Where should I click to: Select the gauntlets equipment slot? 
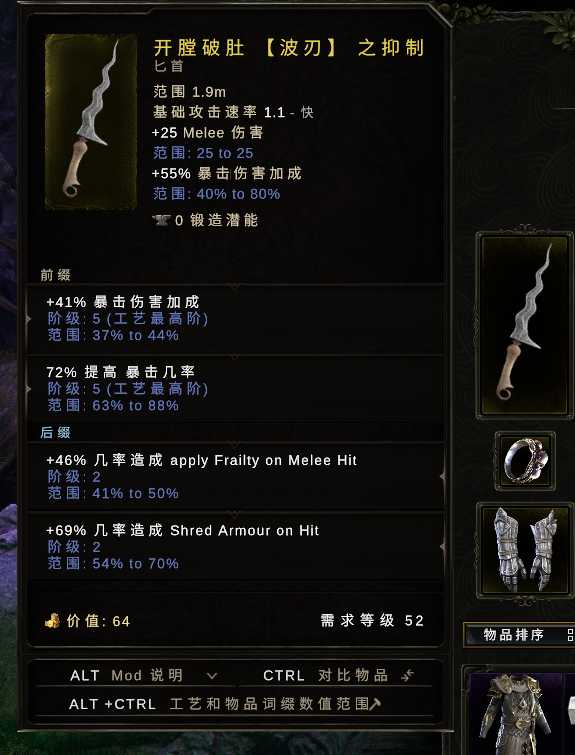(x=525, y=550)
